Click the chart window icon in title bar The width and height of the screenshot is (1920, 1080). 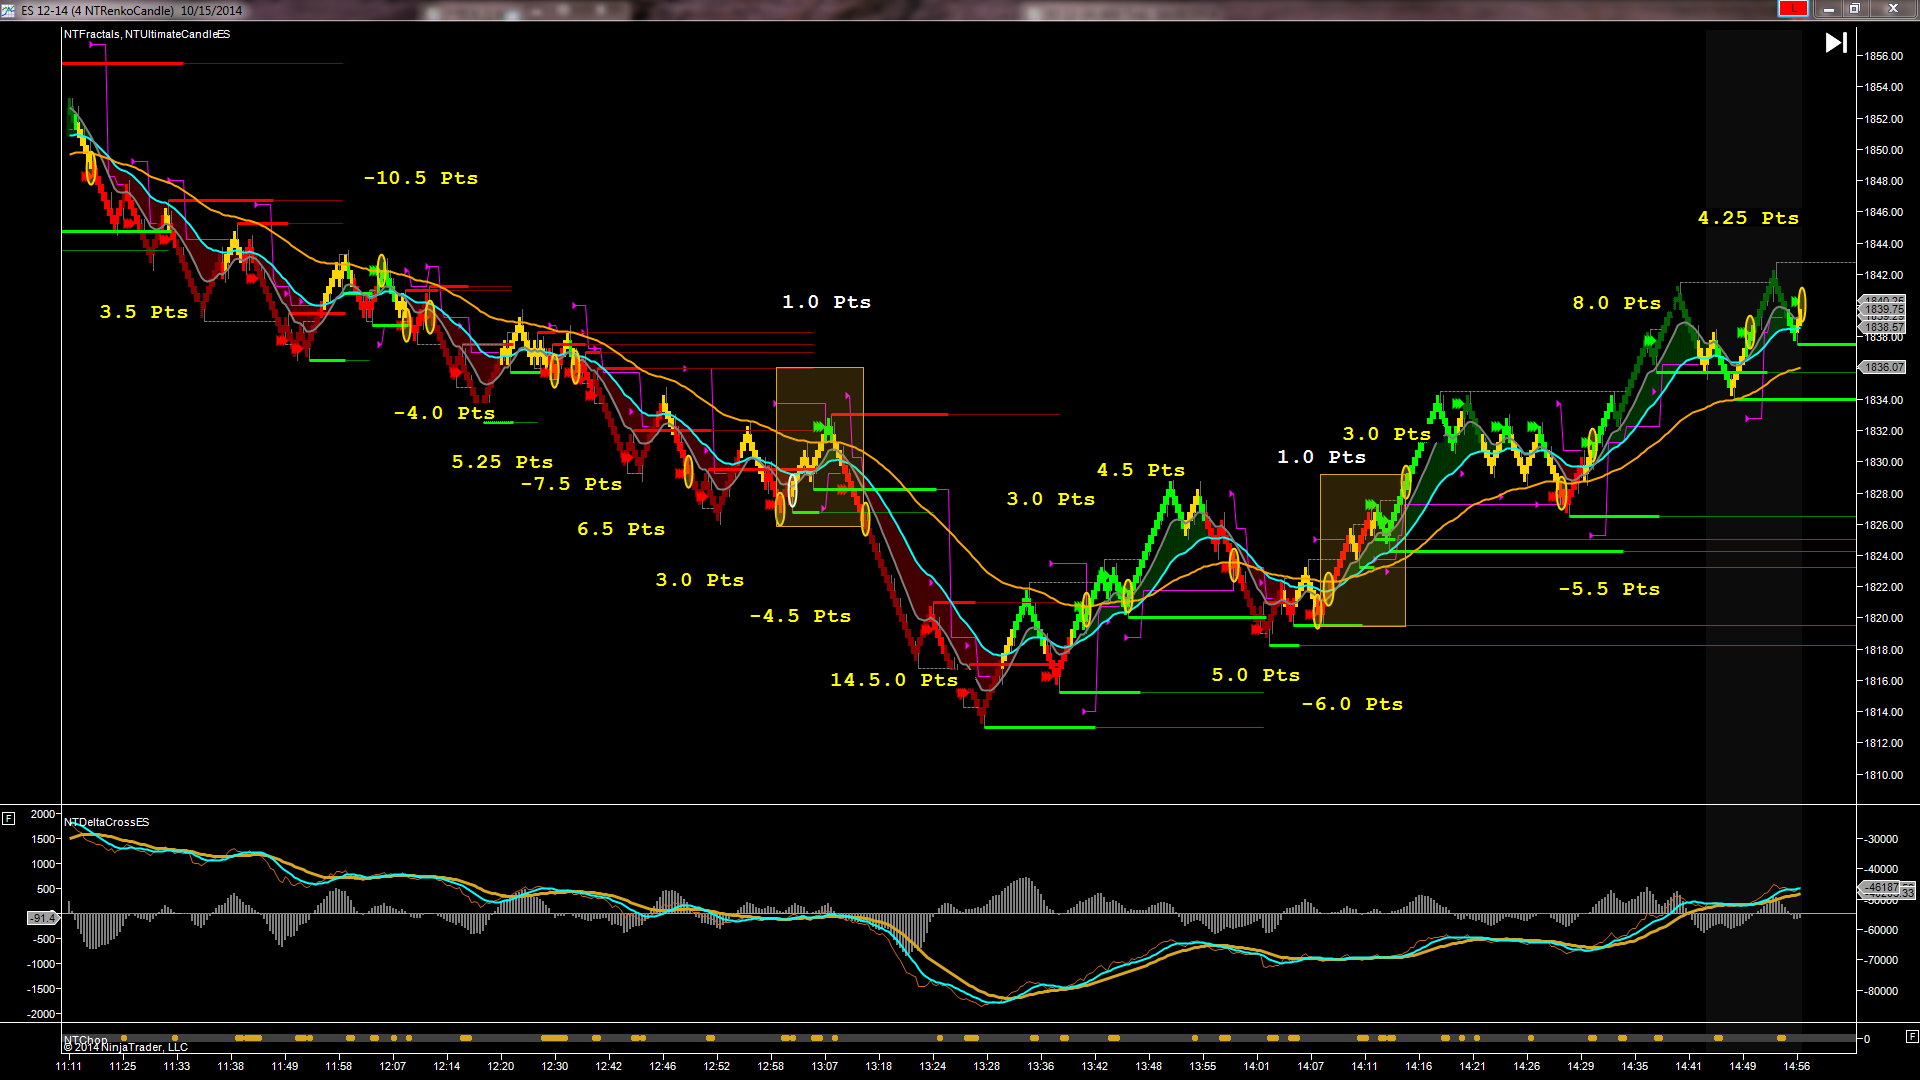point(8,10)
